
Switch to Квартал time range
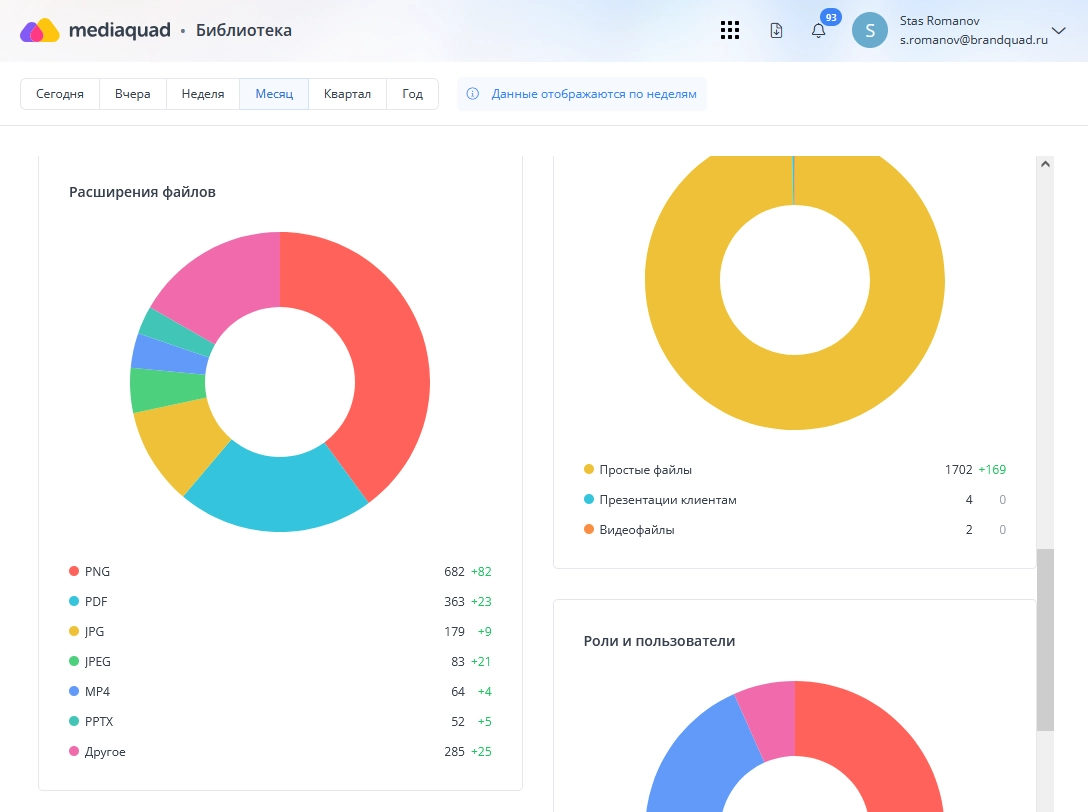pyautogui.click(x=347, y=94)
